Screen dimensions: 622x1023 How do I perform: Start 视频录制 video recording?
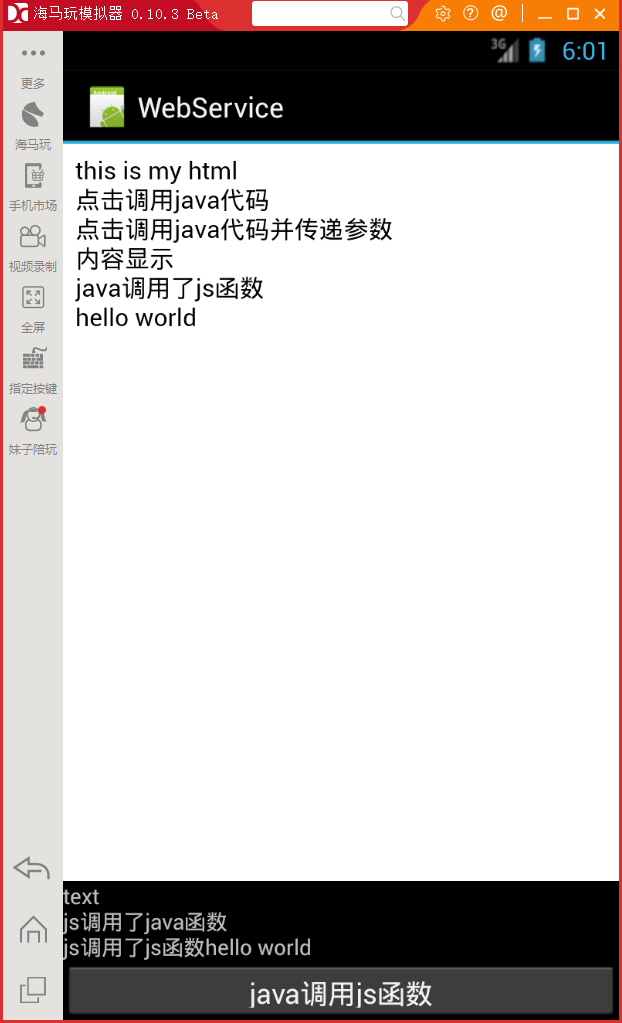[x=33, y=237]
